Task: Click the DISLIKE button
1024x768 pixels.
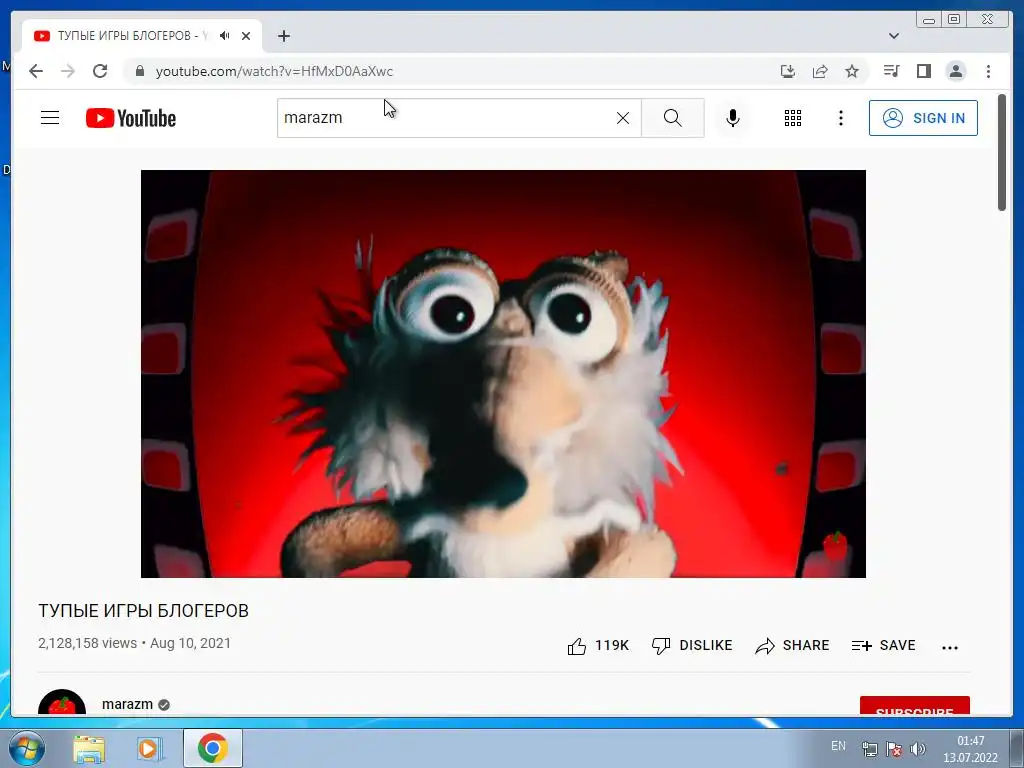Action: click(692, 646)
